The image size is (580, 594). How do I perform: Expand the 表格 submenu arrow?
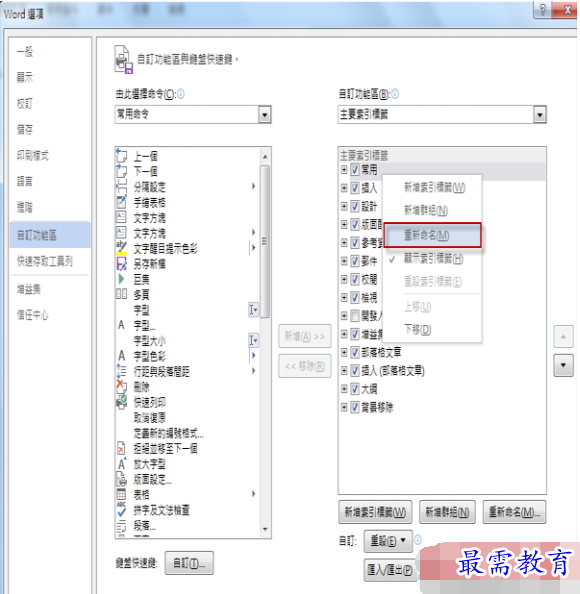tap(253, 494)
